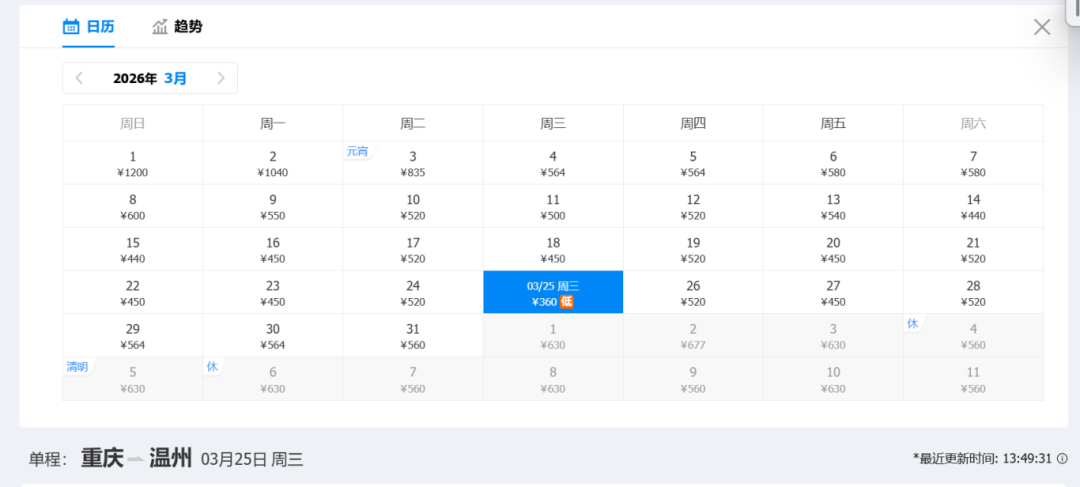1080x487 pixels.
Task: Open the 2026年 3月 month selector
Action: tap(150, 78)
